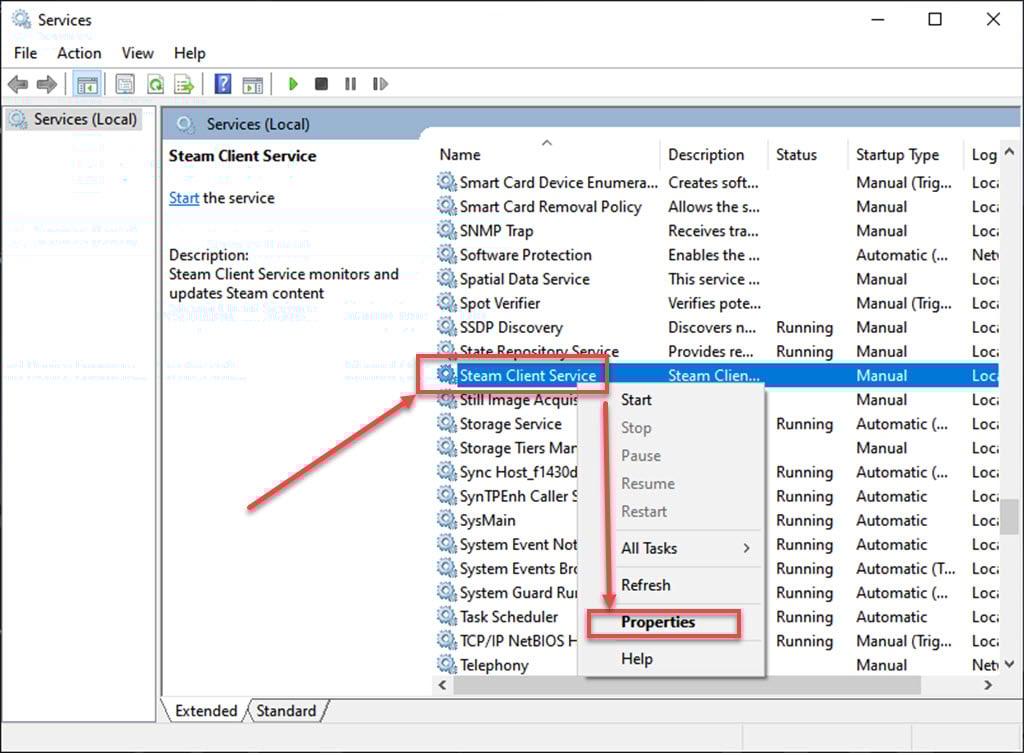Click the Start the service link

tap(184, 198)
